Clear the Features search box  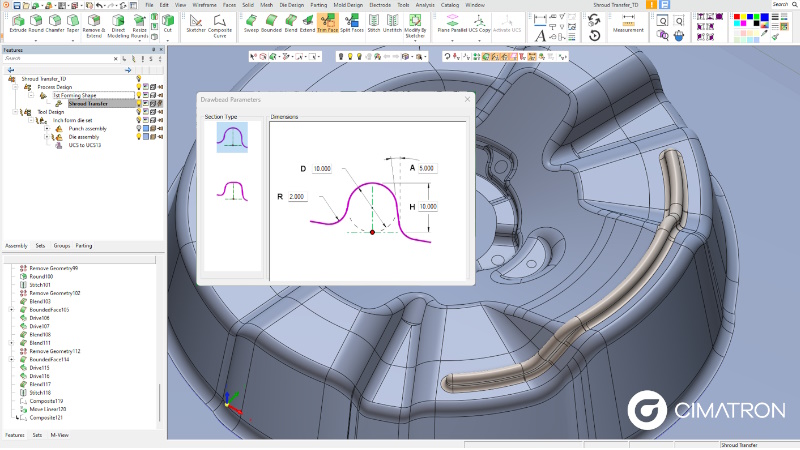pos(116,59)
